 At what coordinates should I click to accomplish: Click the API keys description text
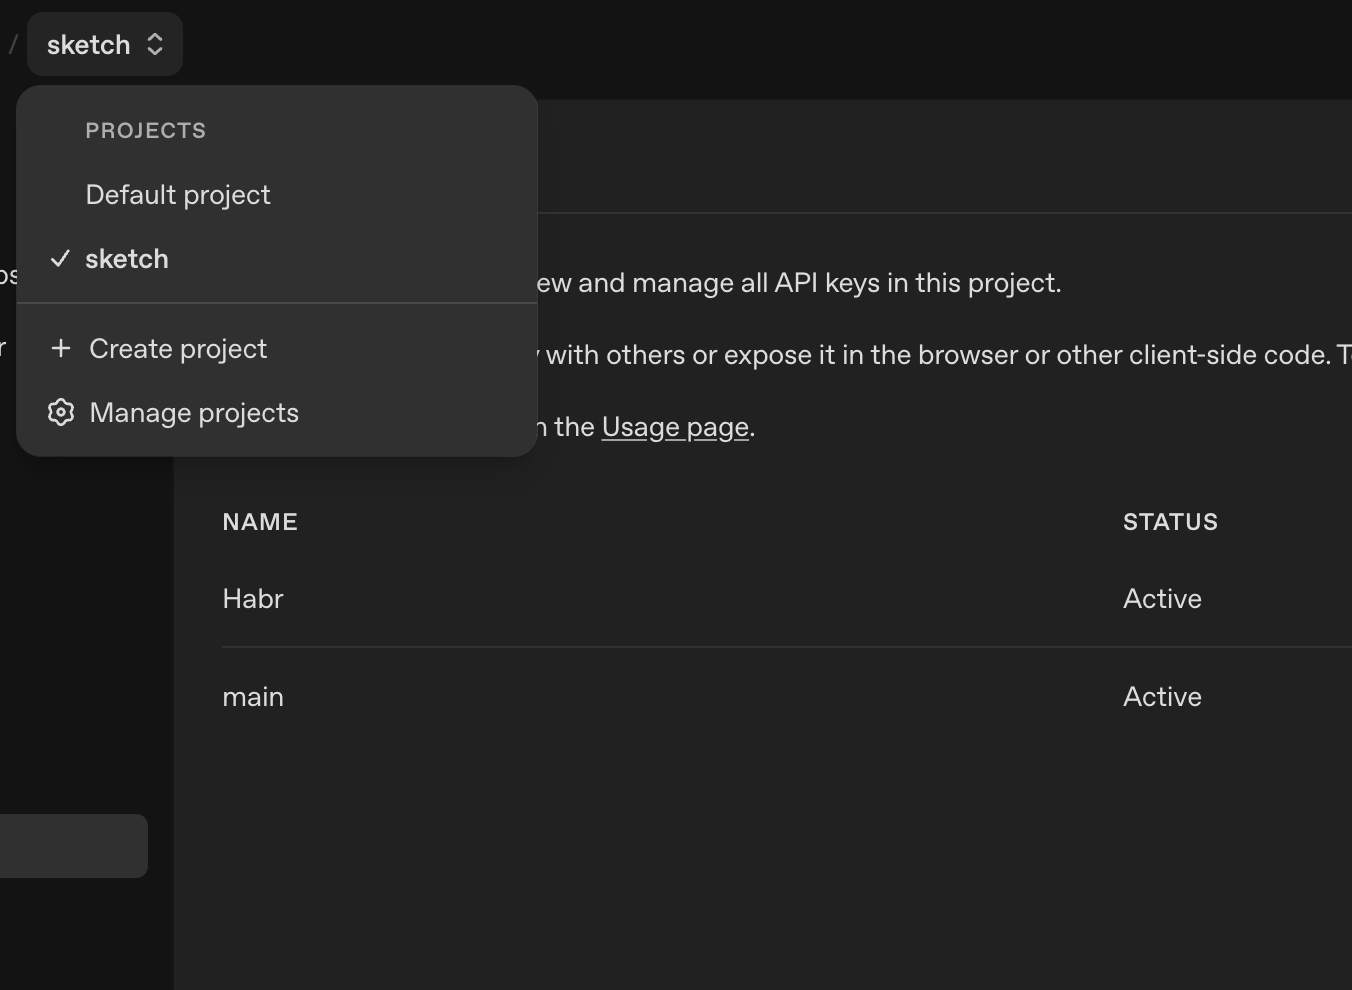798,283
